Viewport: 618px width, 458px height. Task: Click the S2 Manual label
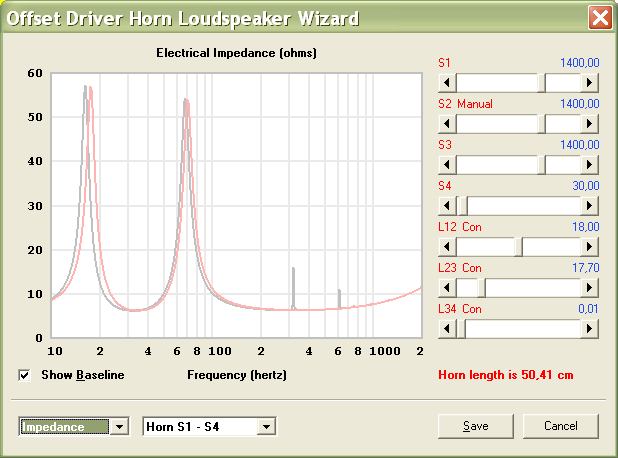[x=465, y=104]
